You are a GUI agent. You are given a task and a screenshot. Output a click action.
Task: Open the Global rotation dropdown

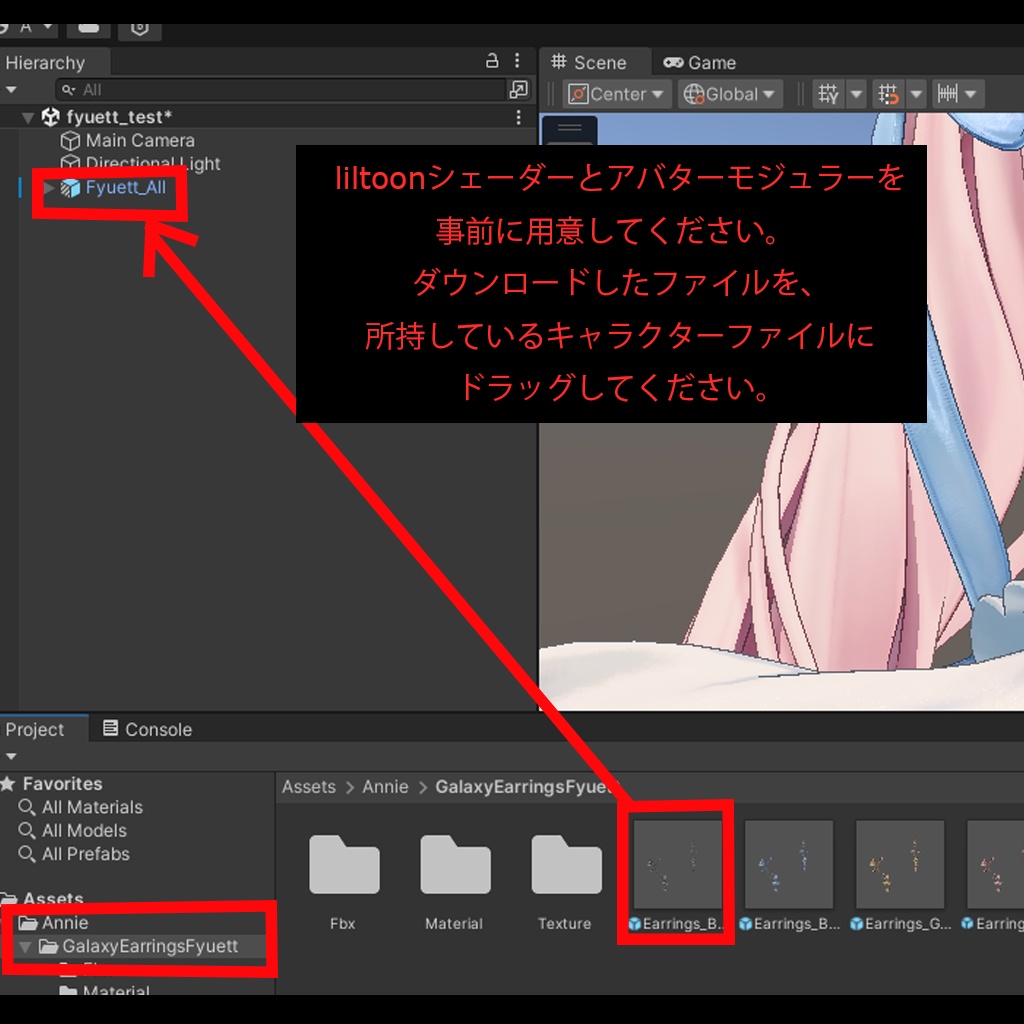[x=730, y=94]
